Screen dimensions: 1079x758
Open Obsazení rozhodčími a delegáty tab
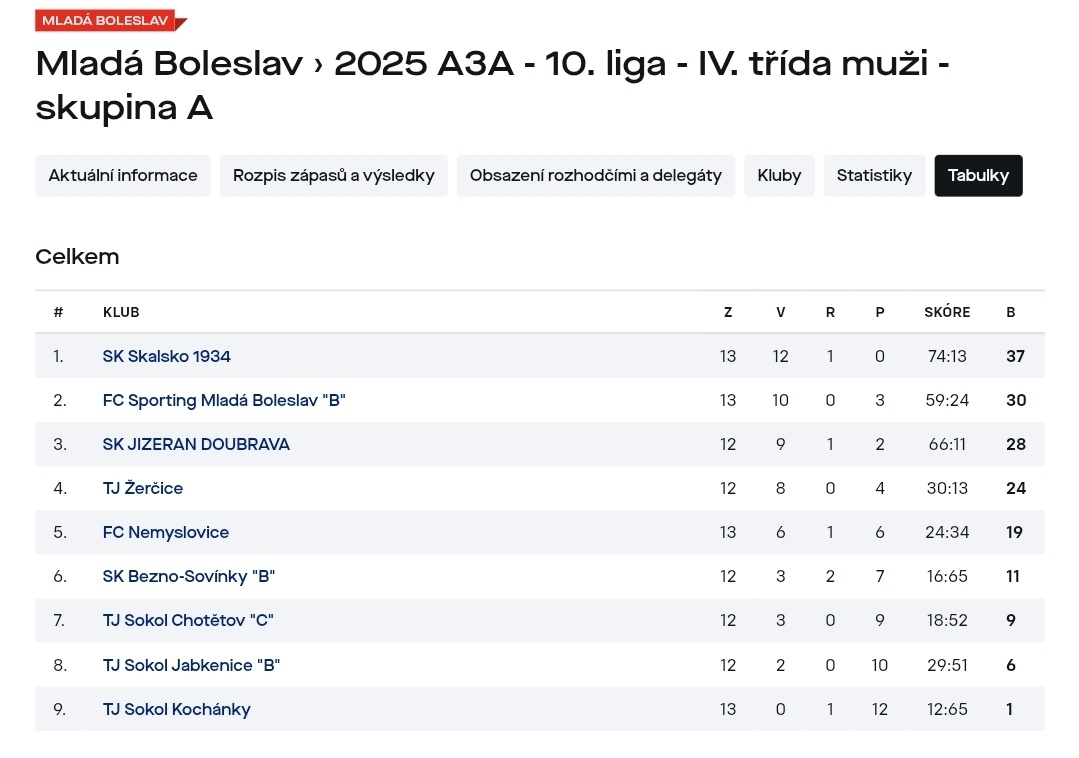pyautogui.click(x=596, y=176)
